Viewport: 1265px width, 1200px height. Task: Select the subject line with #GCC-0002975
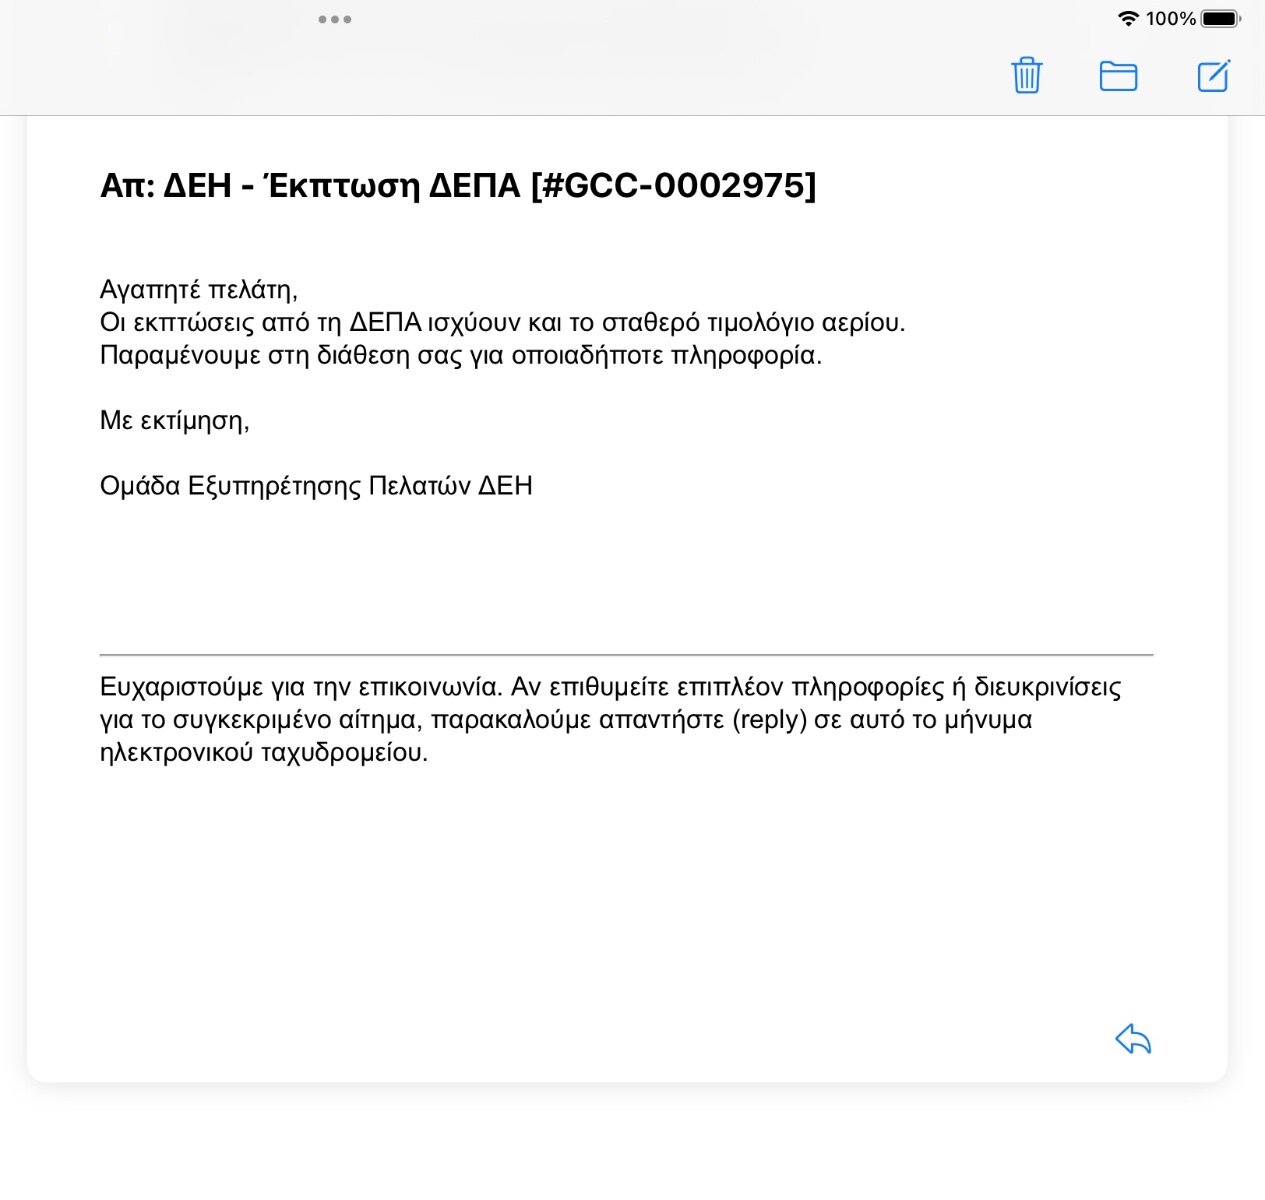coord(458,185)
